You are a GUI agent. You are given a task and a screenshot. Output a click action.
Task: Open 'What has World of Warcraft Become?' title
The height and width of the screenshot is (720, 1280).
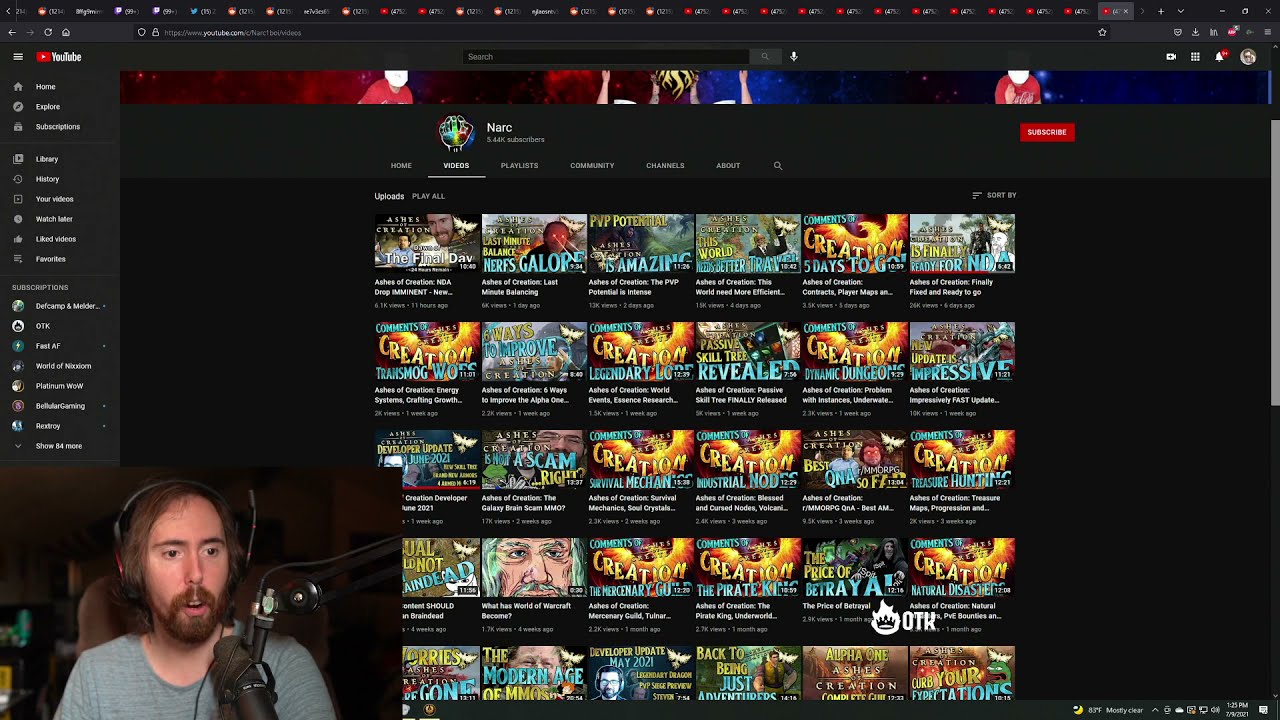[x=526, y=611]
